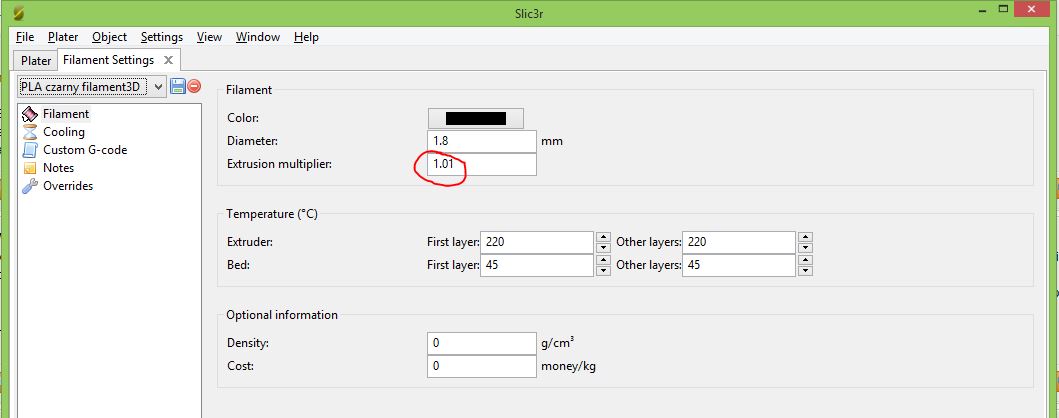Switch to the Plater tab
This screenshot has height=418, width=1059.
(x=36, y=60)
